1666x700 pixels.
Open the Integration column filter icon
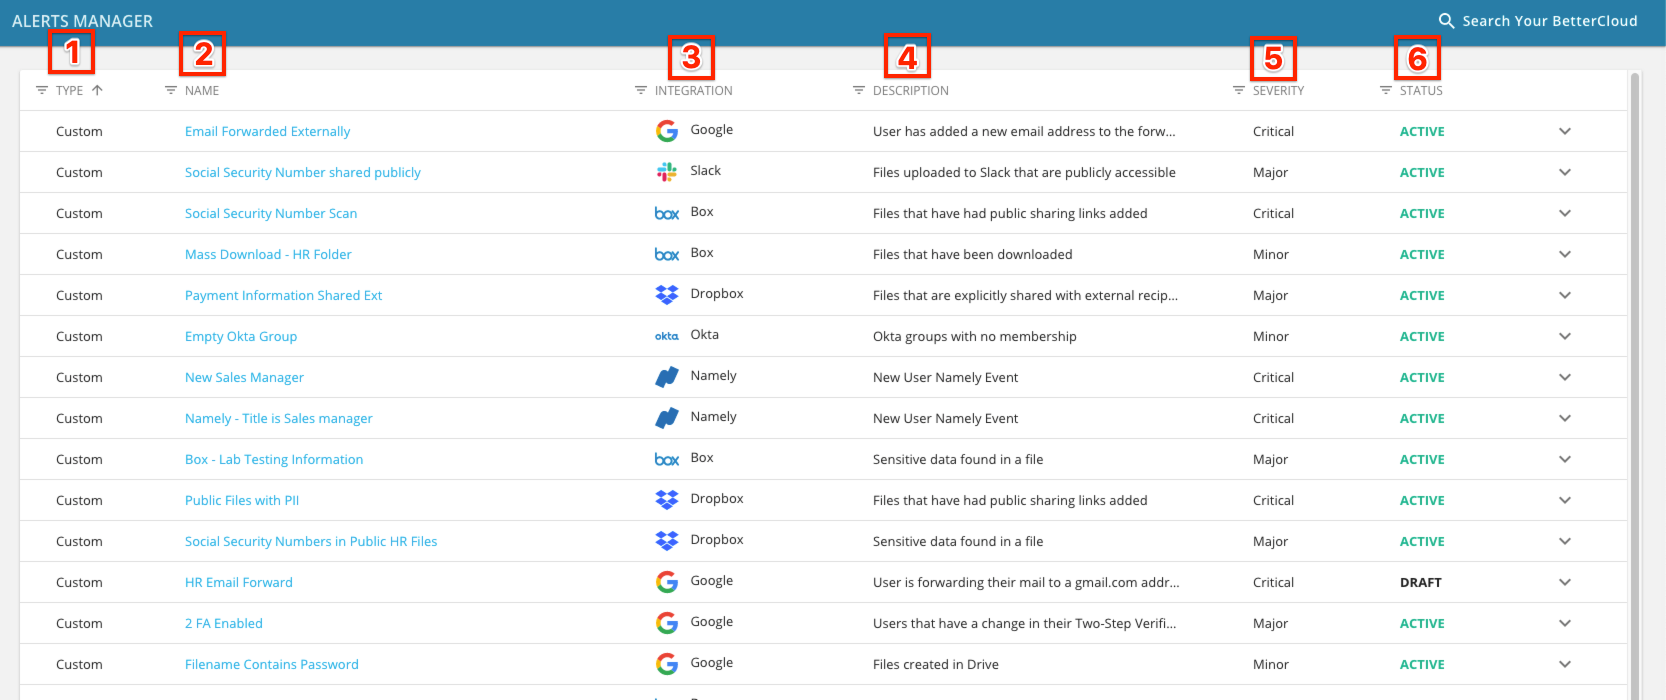pyautogui.click(x=641, y=90)
